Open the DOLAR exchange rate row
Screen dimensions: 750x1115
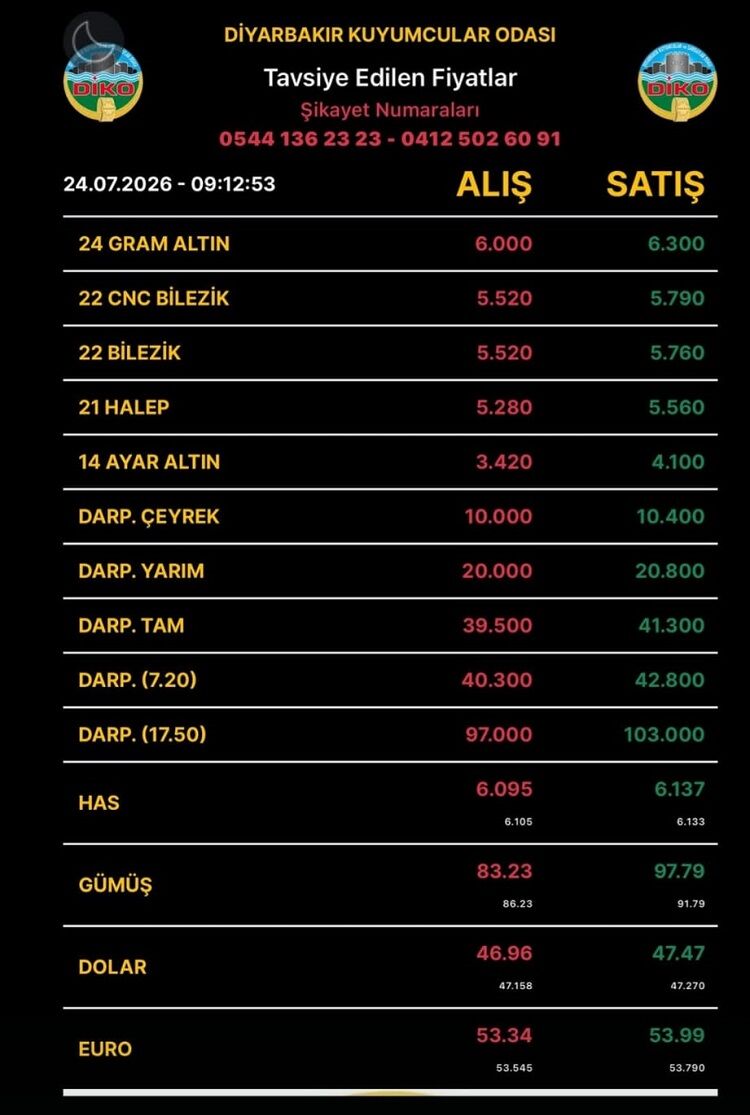pos(390,967)
